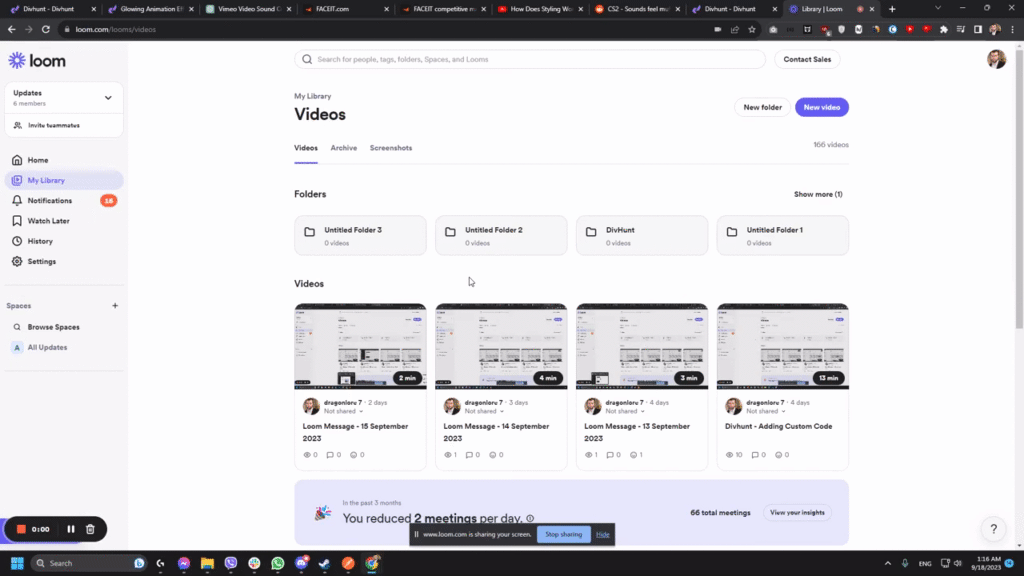Switch to the Screenshots tab
The width and height of the screenshot is (1024, 576).
[391, 148]
